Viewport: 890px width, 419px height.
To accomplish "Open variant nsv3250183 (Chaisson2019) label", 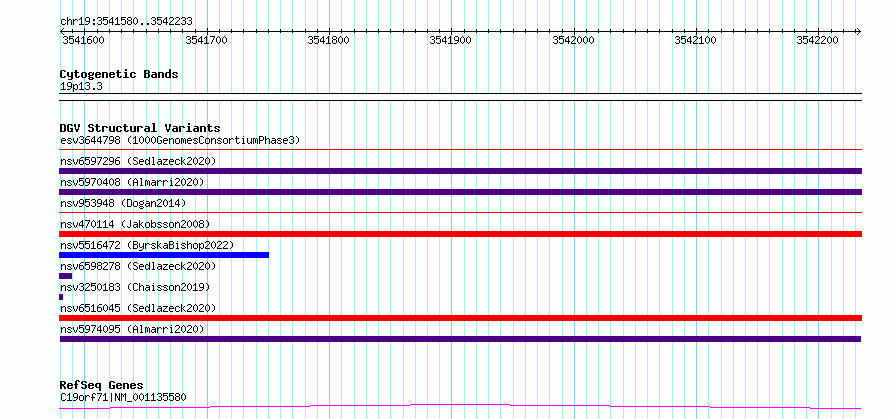I will pyautogui.click(x=135, y=287).
